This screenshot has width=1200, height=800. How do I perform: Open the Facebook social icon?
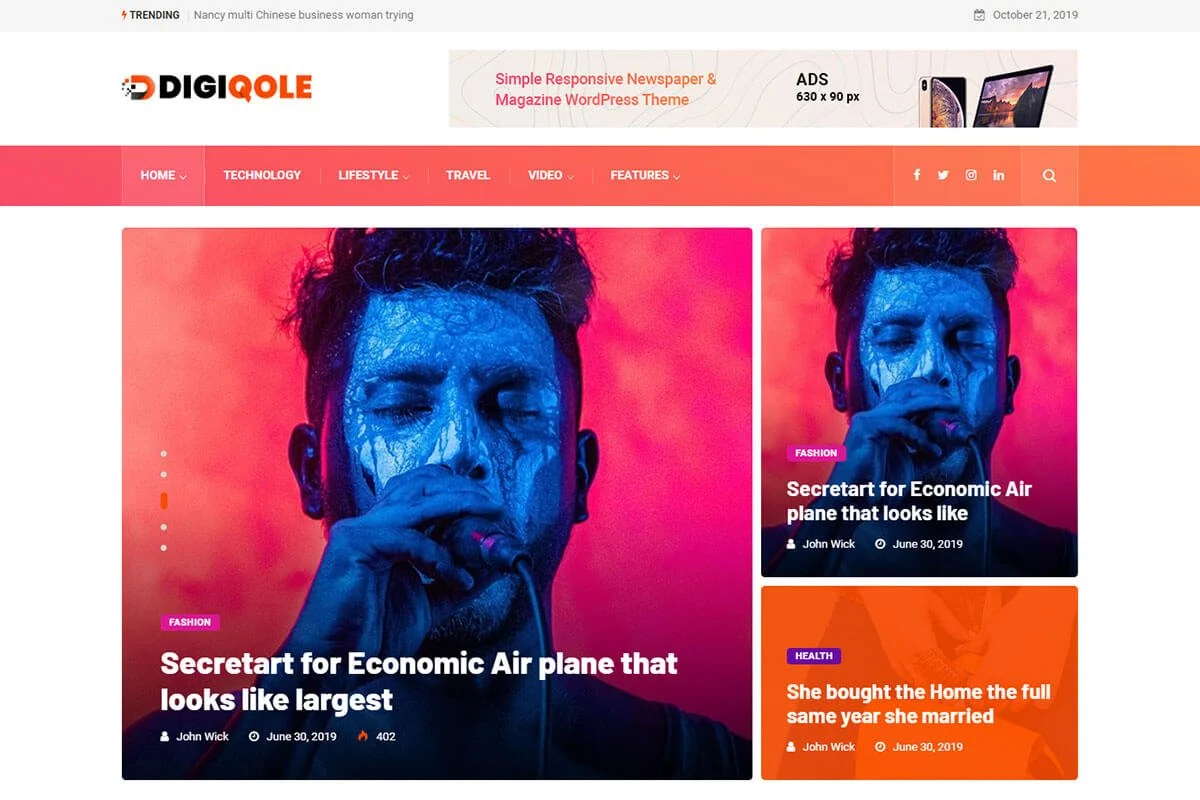tap(916, 175)
